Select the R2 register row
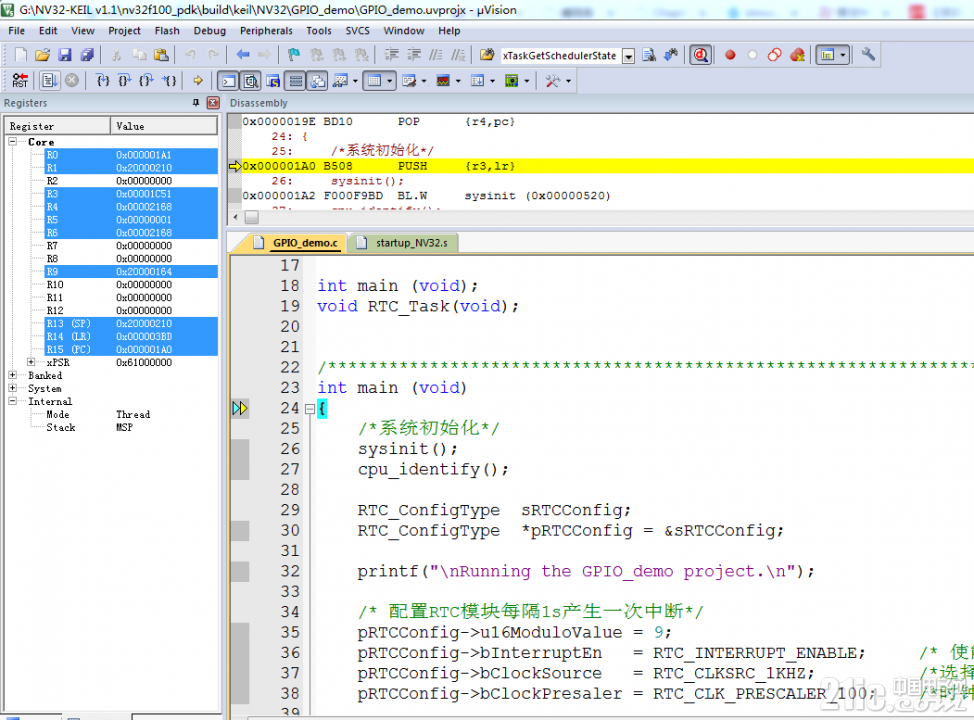The width and height of the screenshot is (974, 720). click(x=132, y=181)
